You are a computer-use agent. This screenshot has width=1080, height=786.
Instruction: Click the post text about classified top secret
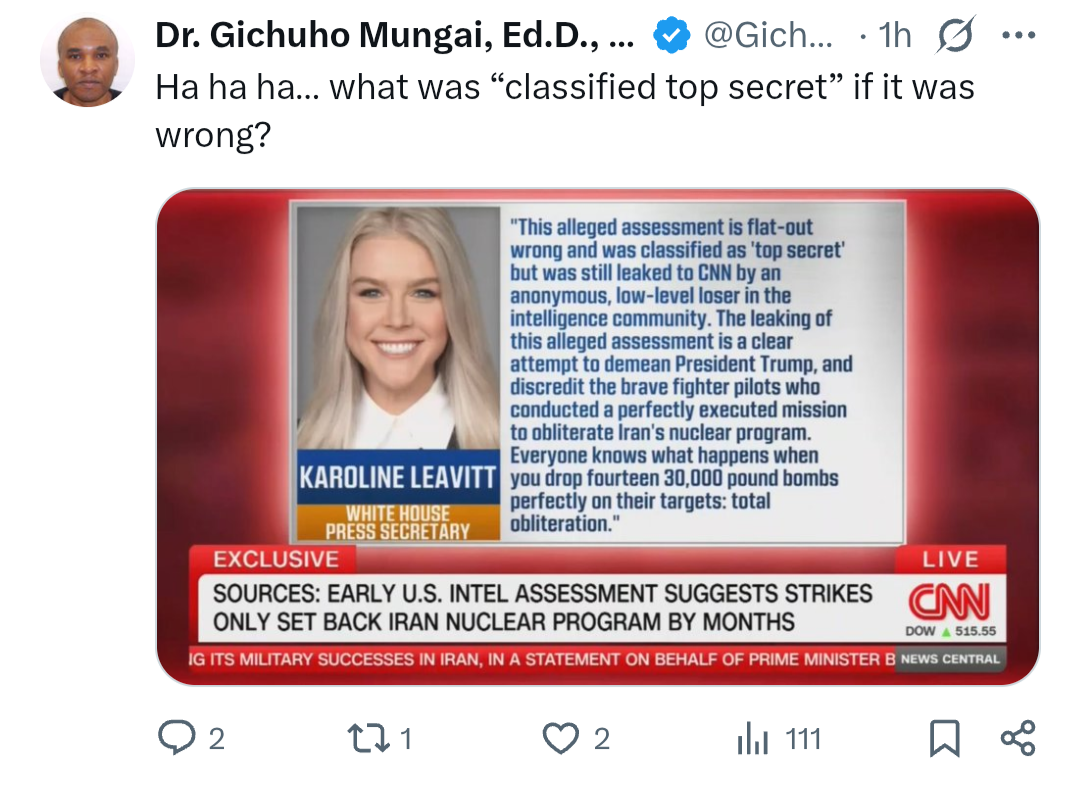pos(565,110)
